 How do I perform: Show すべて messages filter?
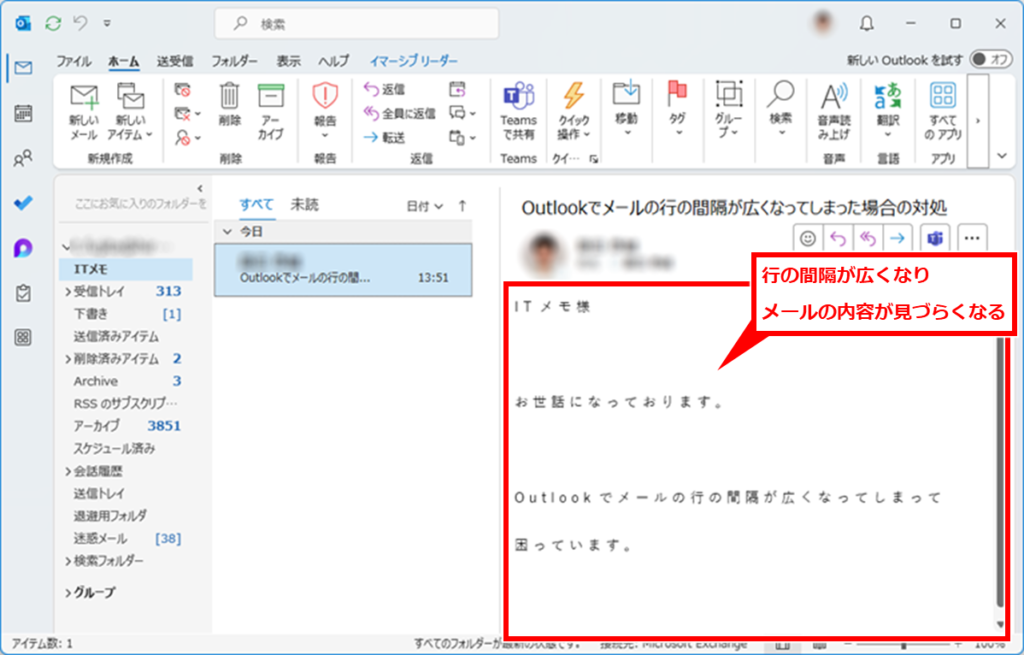coord(256,204)
